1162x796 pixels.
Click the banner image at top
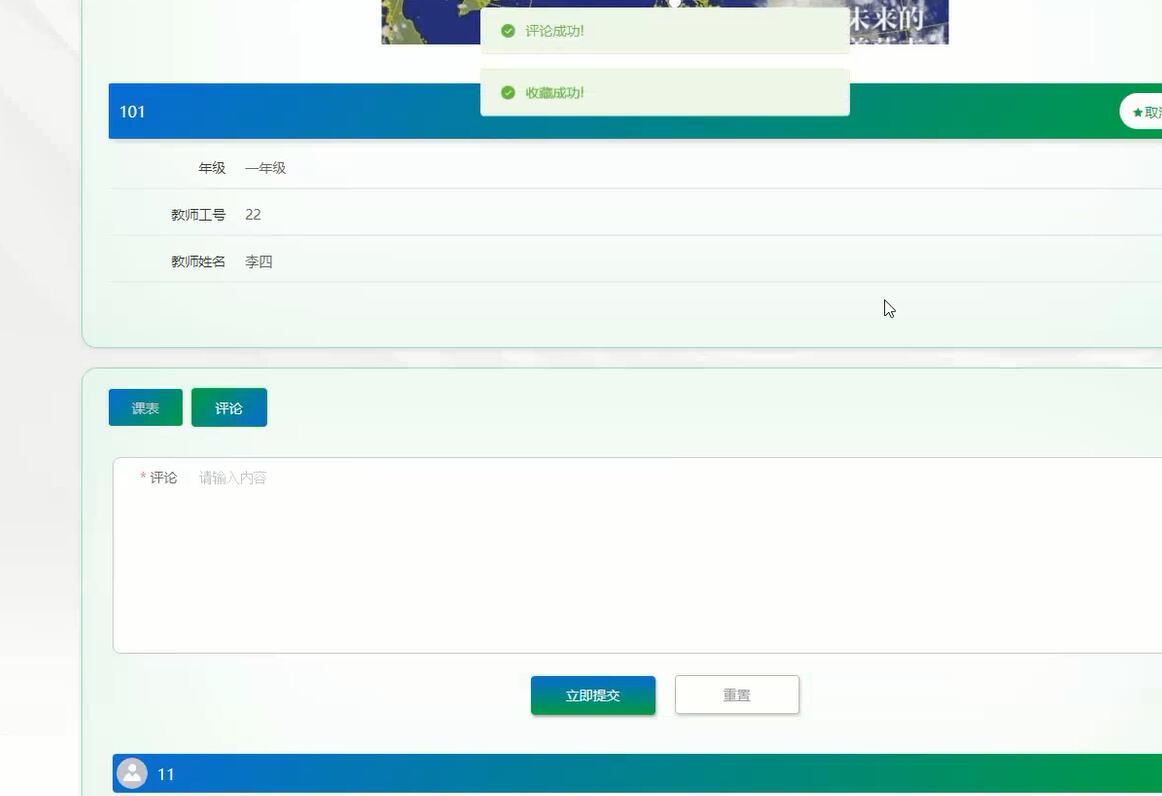pos(665,21)
